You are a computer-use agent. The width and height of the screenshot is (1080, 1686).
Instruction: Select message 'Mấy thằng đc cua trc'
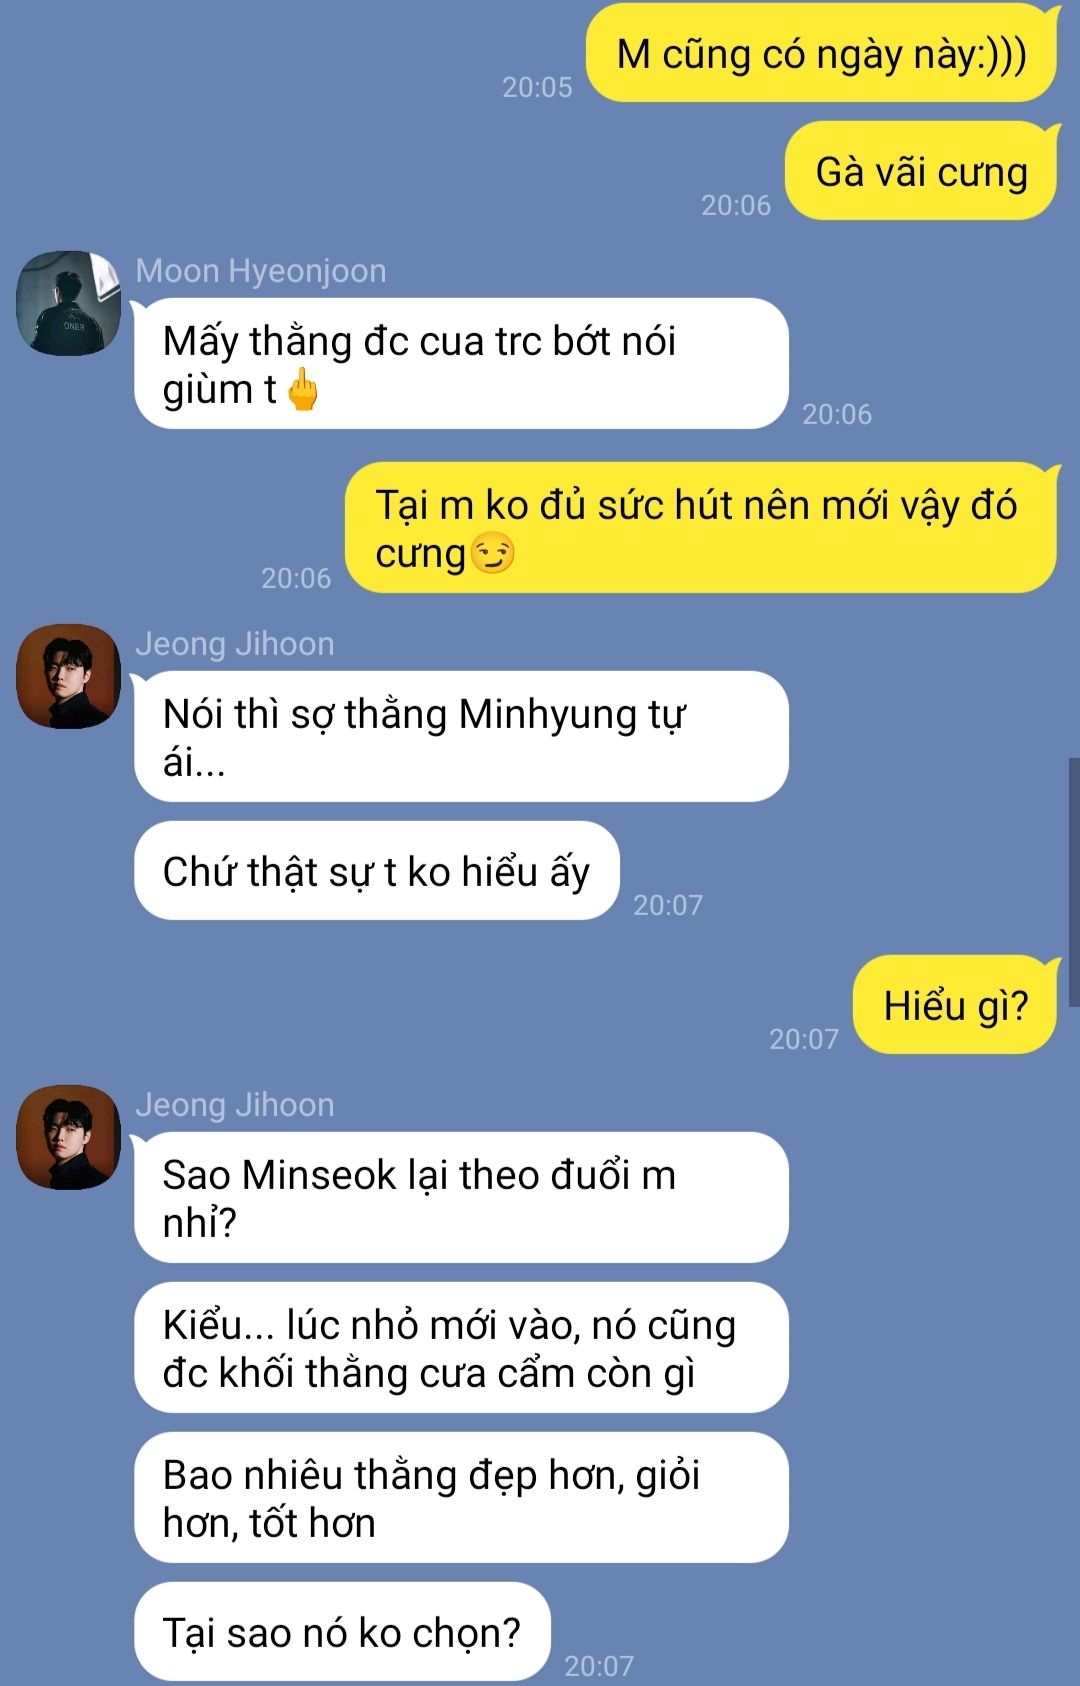(461, 364)
